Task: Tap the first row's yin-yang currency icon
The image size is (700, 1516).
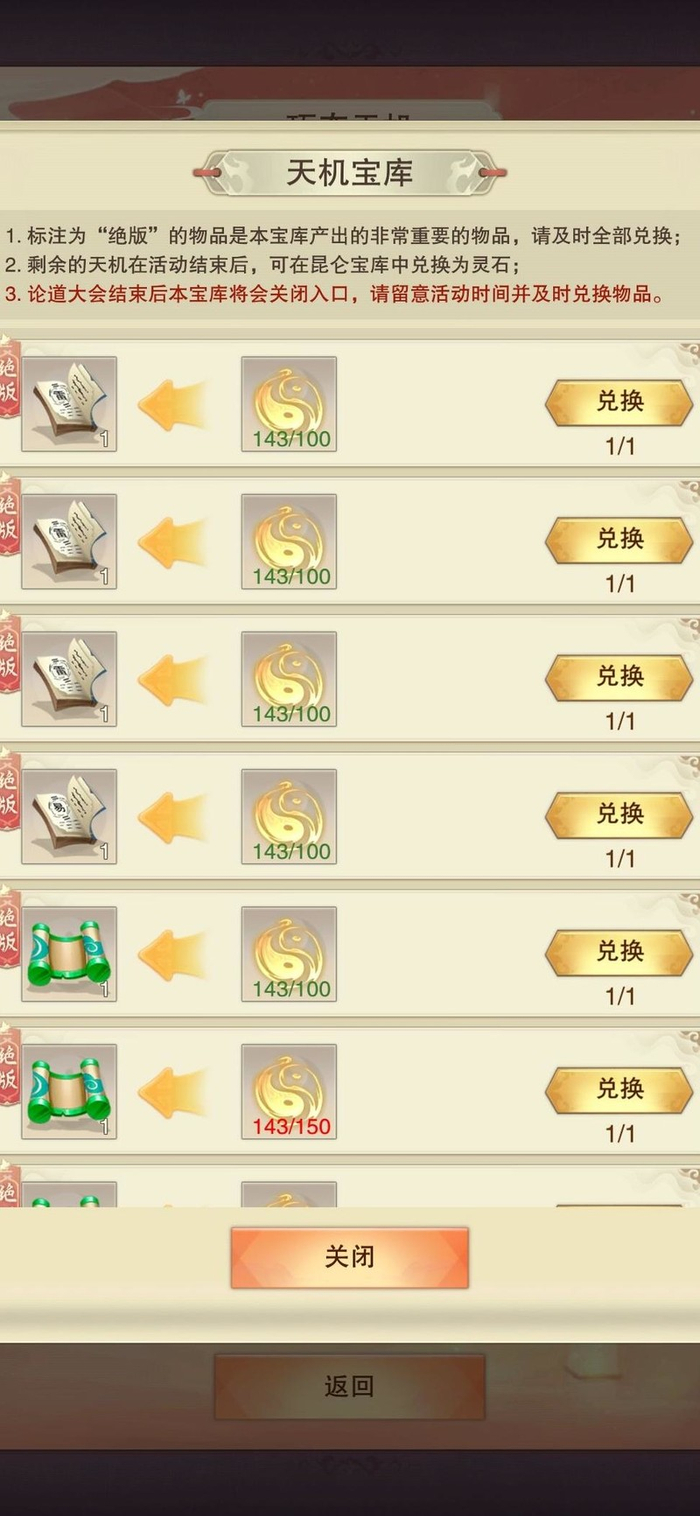Action: click(x=289, y=404)
